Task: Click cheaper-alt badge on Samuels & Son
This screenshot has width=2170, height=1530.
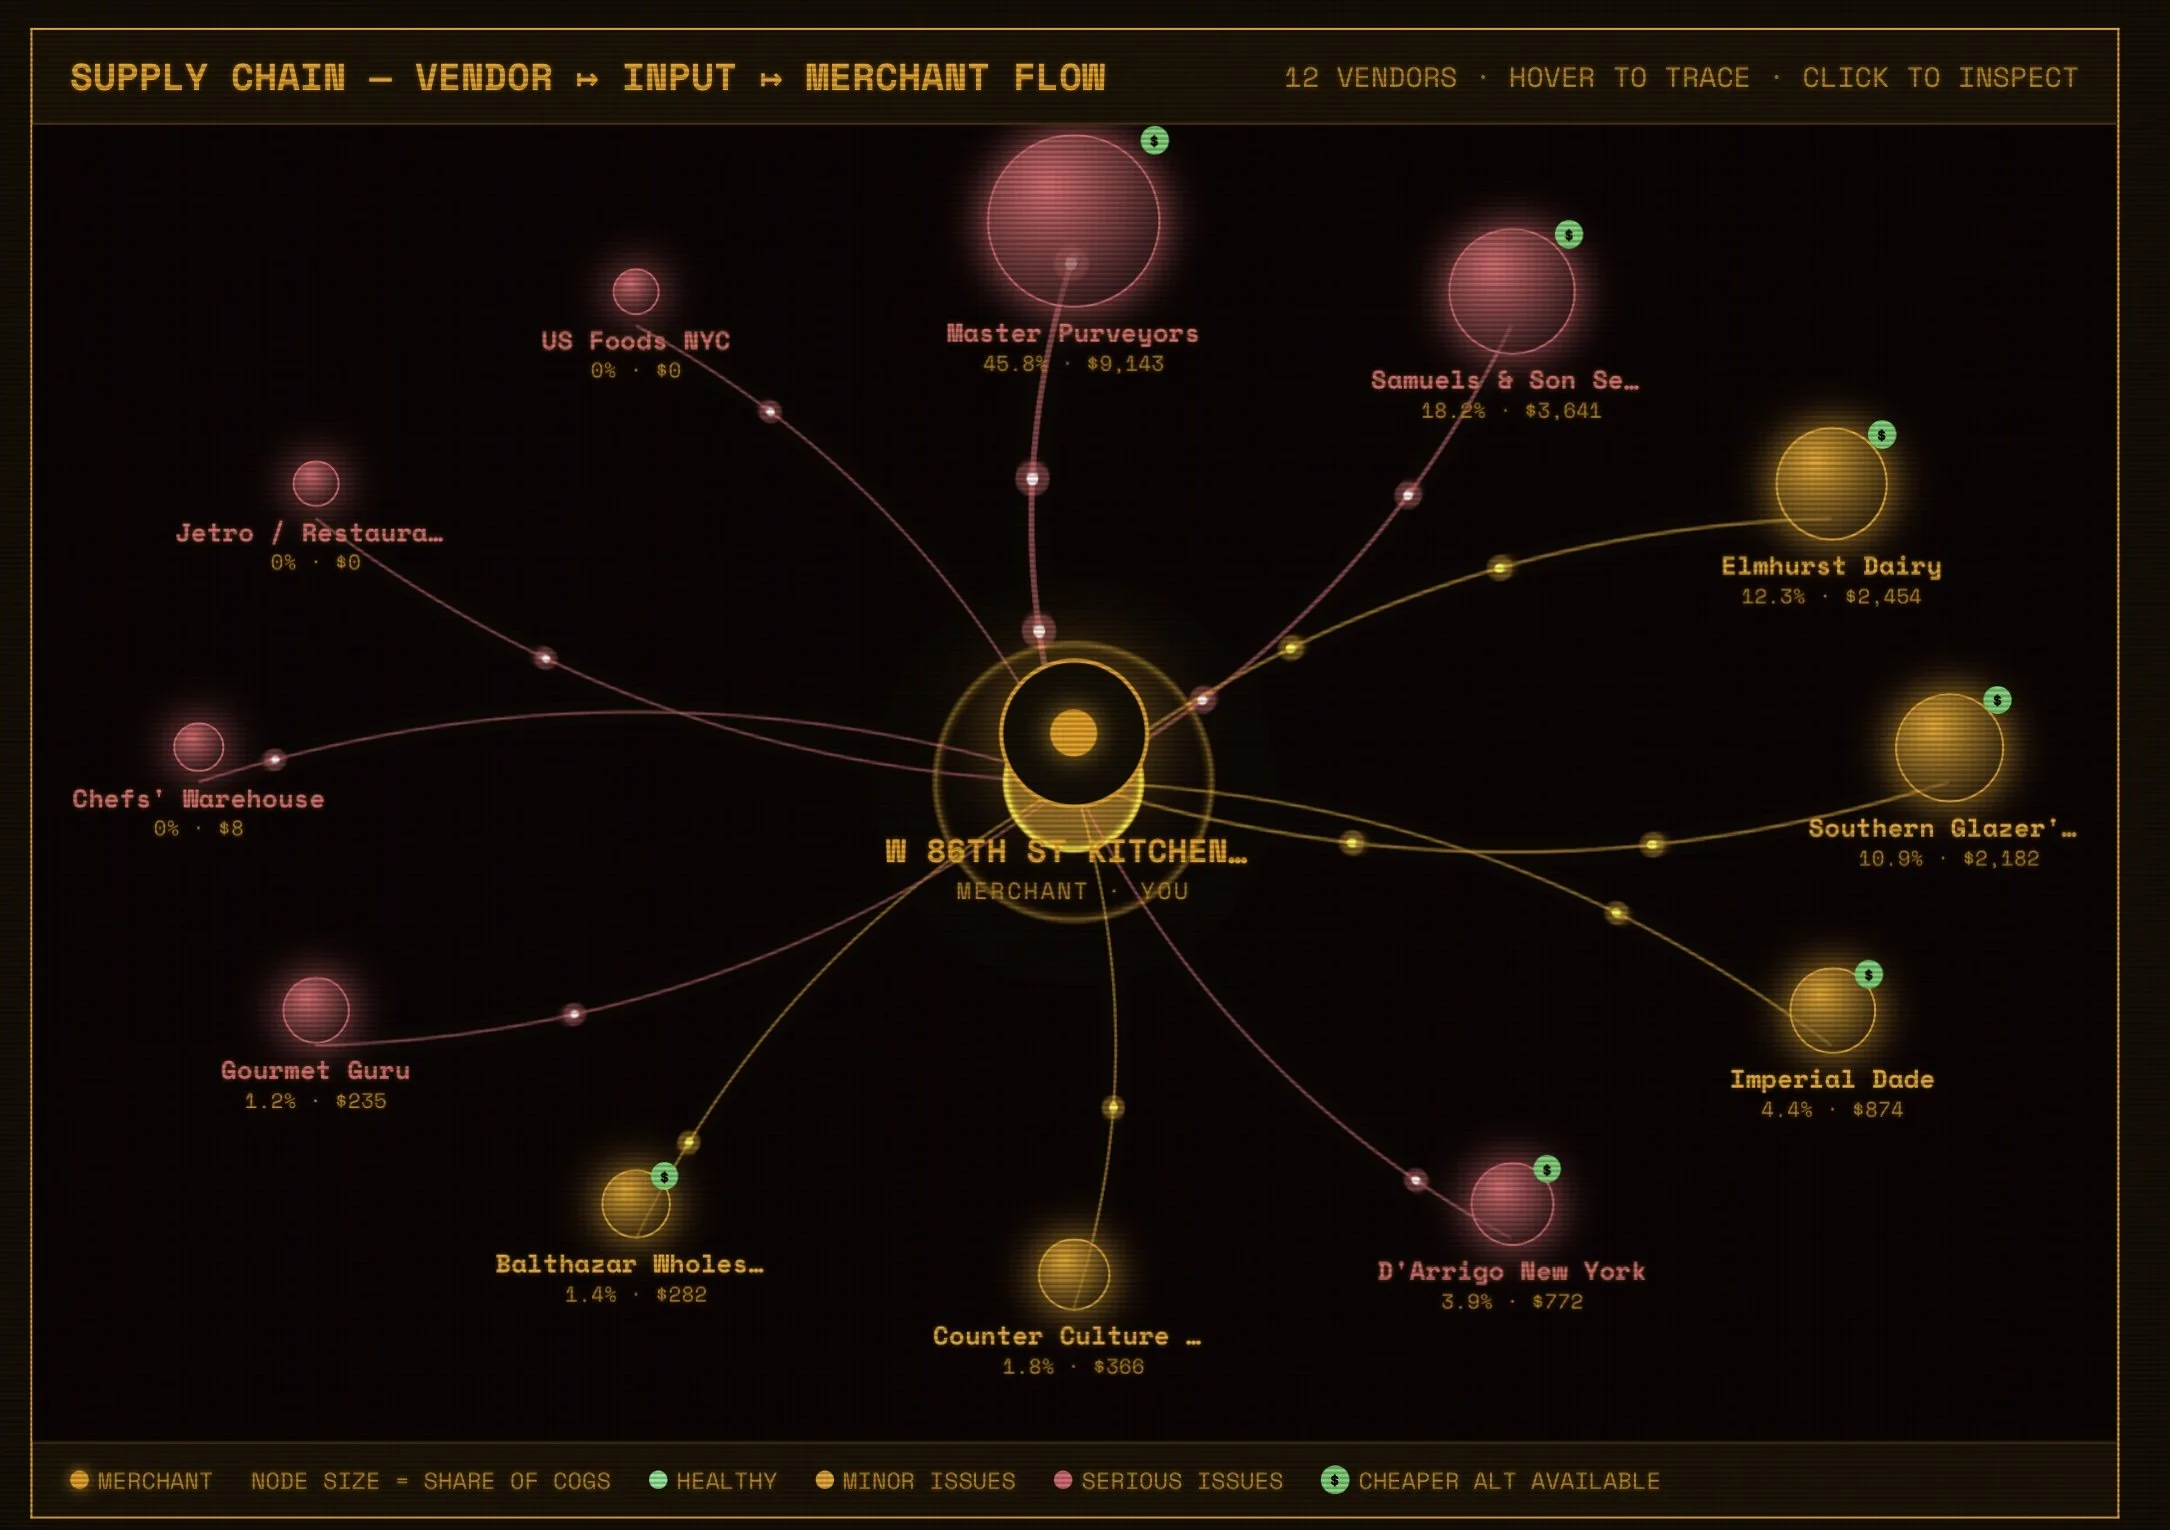Action: [x=1568, y=234]
